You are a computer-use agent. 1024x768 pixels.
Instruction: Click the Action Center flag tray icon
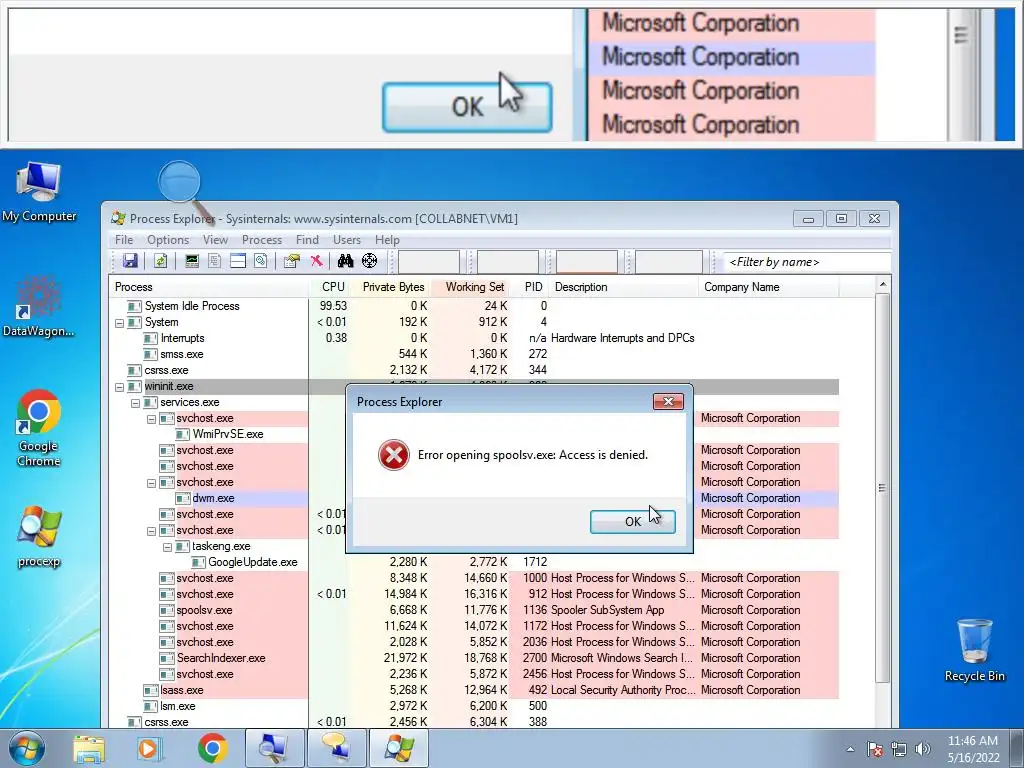click(875, 749)
